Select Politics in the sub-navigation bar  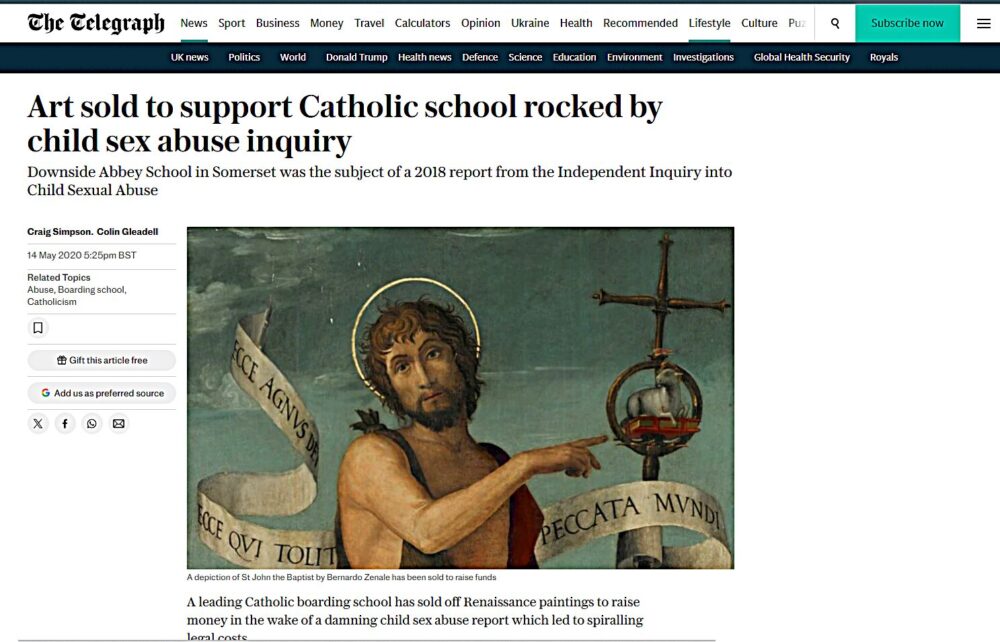[x=244, y=57]
